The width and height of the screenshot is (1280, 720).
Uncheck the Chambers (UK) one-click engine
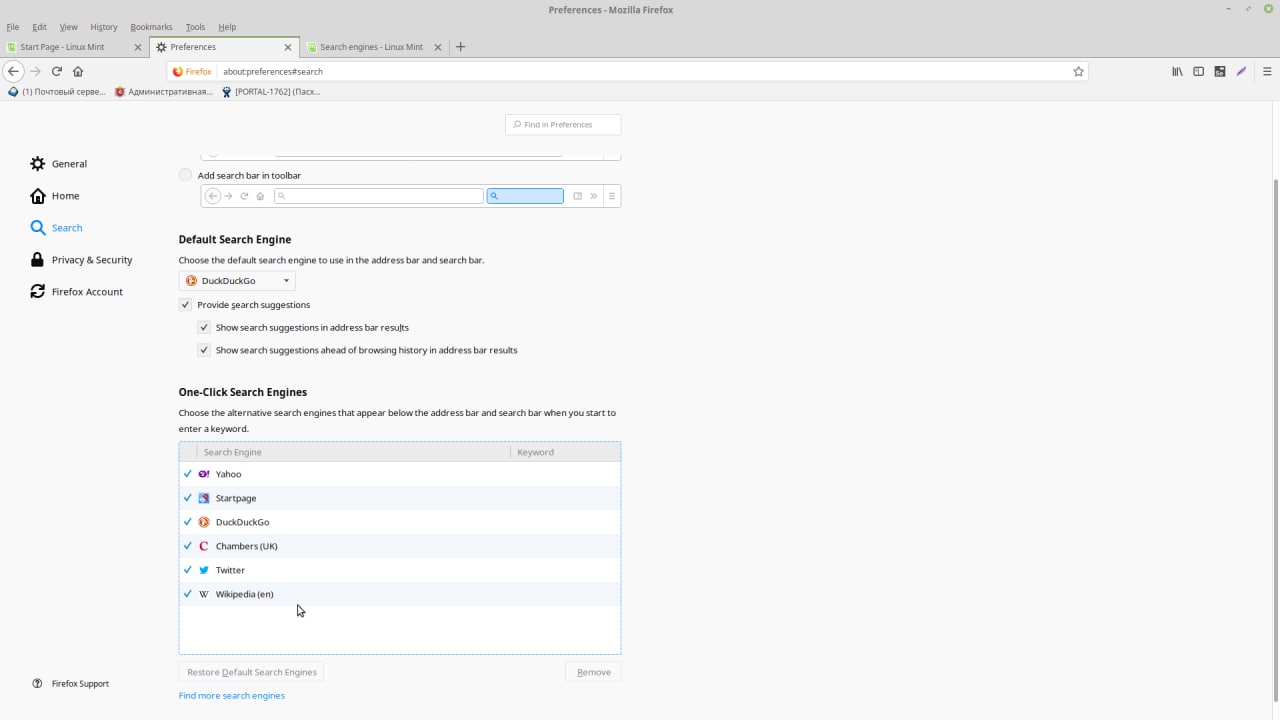point(187,546)
